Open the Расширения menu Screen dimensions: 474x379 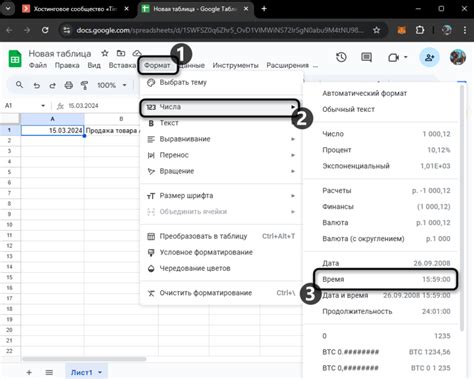pos(287,65)
